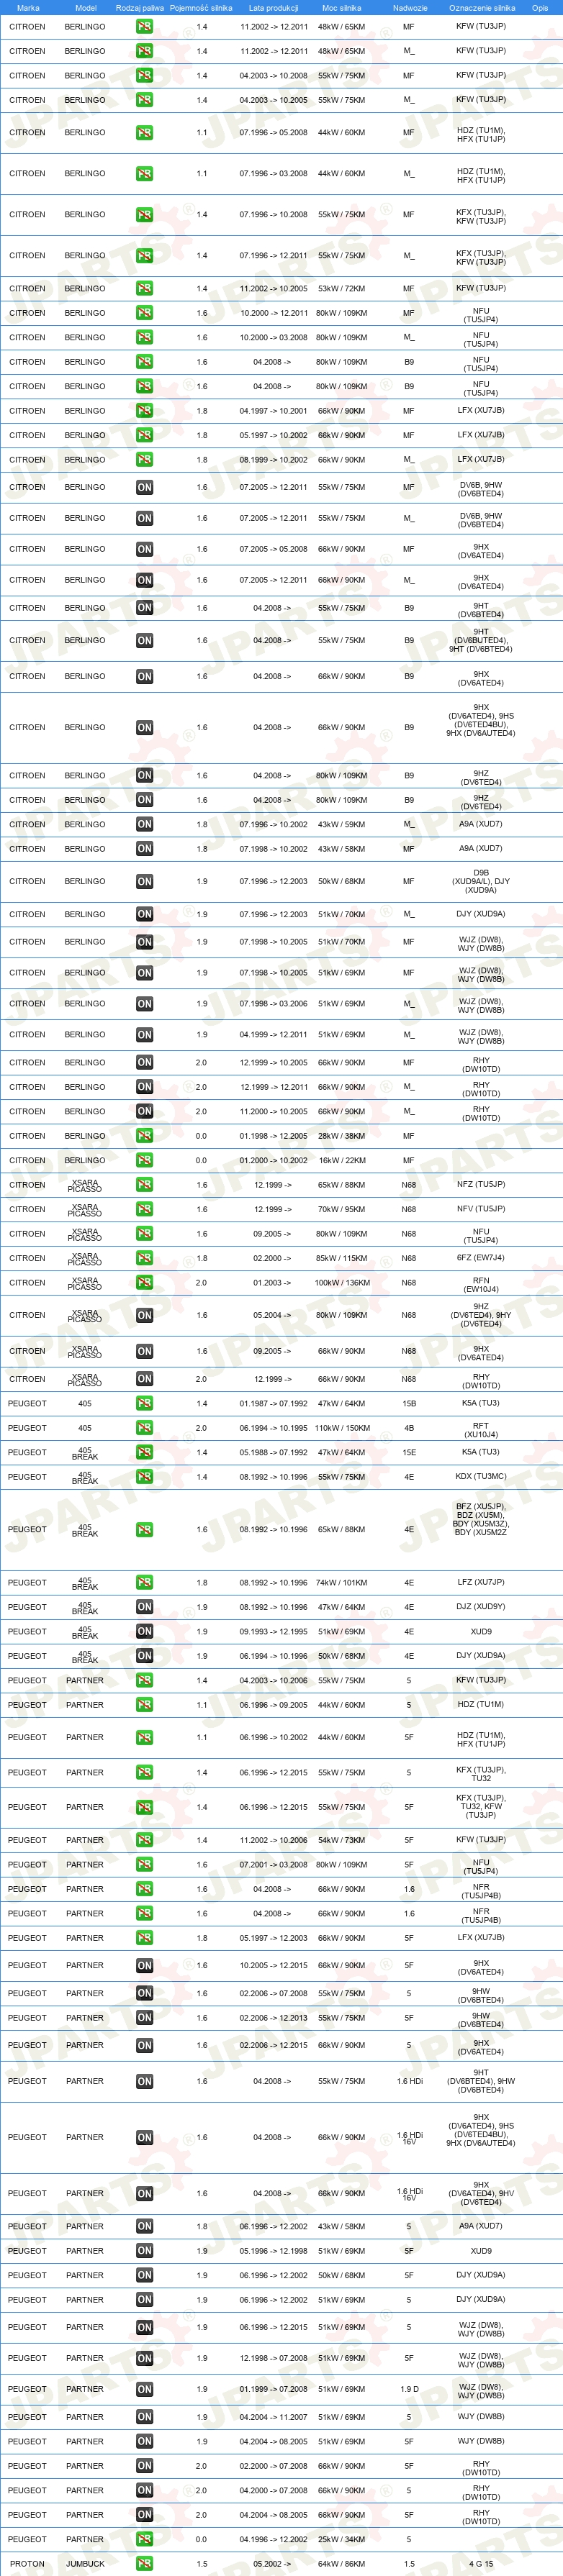Click production years '05.2002 ->'

point(273,2564)
